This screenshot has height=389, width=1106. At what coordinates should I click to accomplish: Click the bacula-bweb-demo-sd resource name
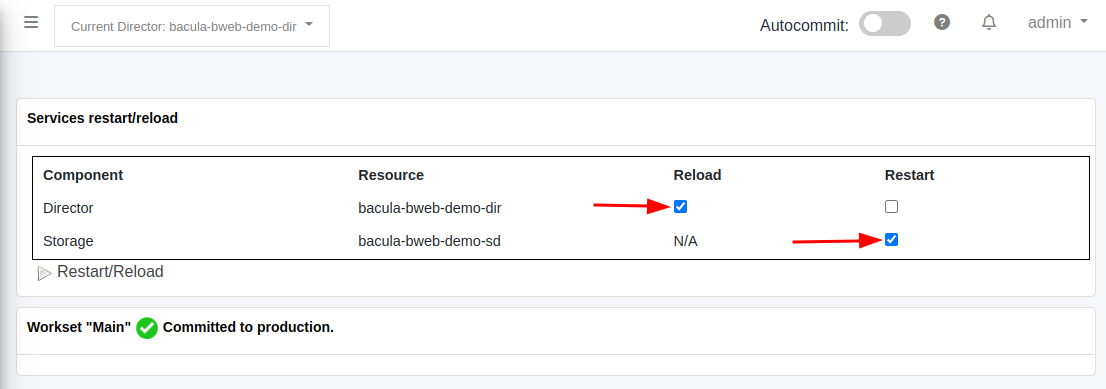pos(429,241)
